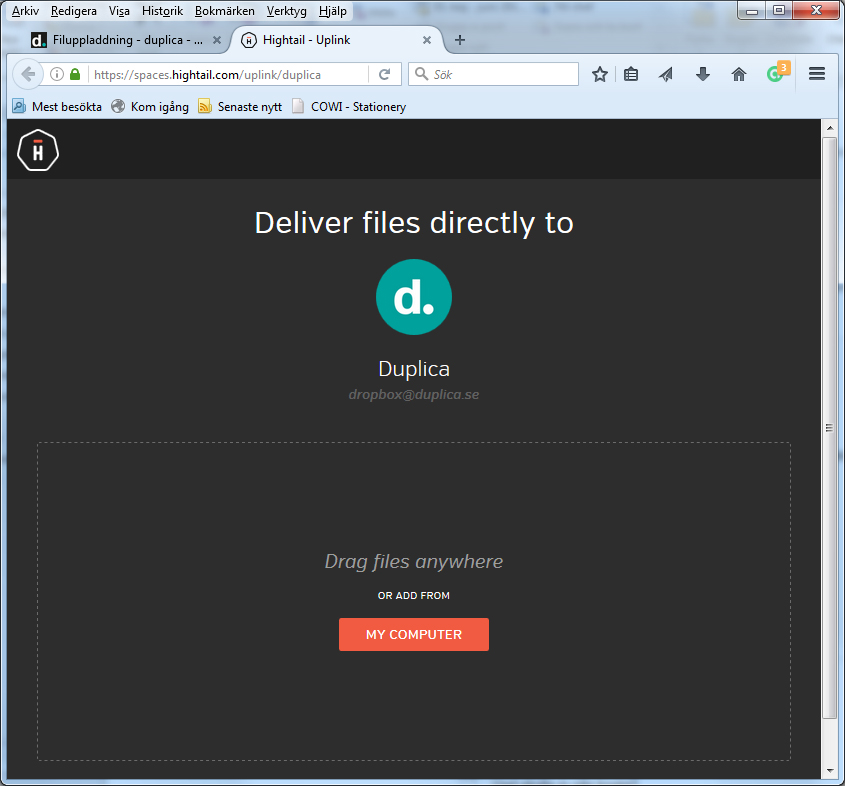Viewport: 845px width, 786px height.
Task: Open the green extension icon with badge 3
Action: 776,73
